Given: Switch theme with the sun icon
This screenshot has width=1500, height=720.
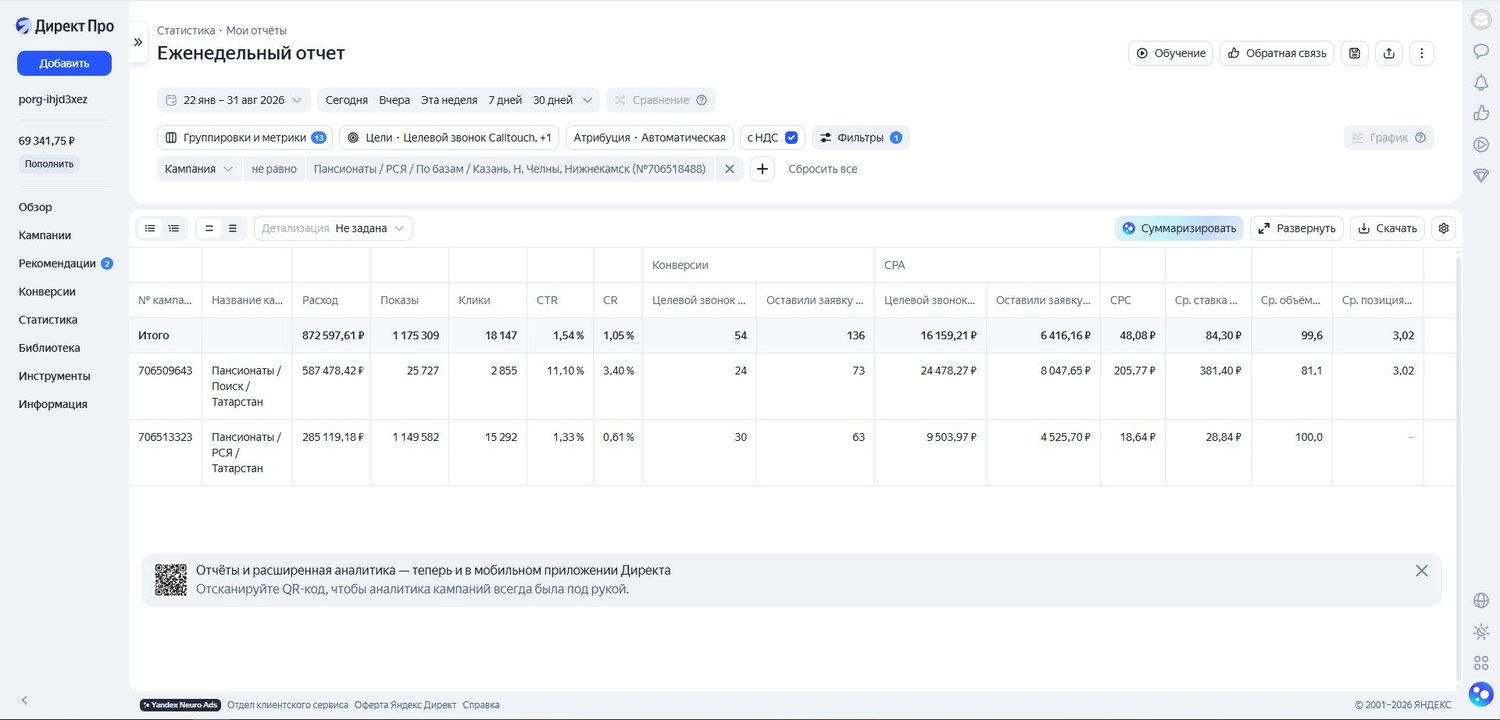Looking at the screenshot, I should 1481,631.
